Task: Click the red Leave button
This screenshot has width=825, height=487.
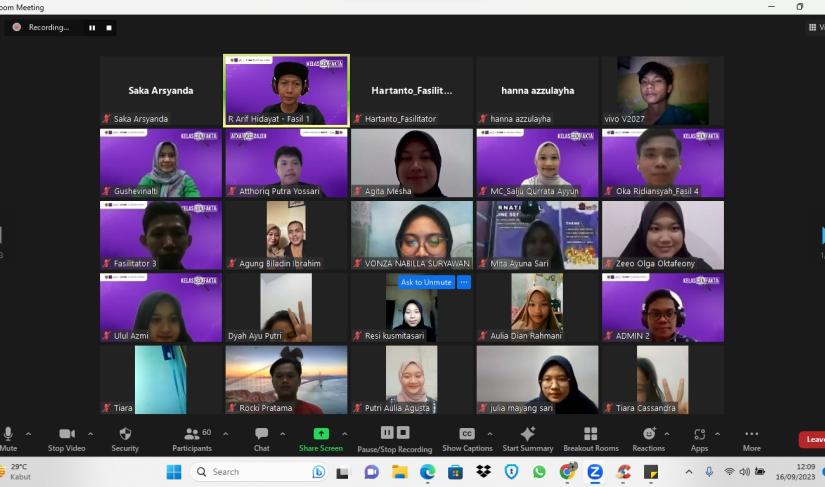Action: pos(814,439)
